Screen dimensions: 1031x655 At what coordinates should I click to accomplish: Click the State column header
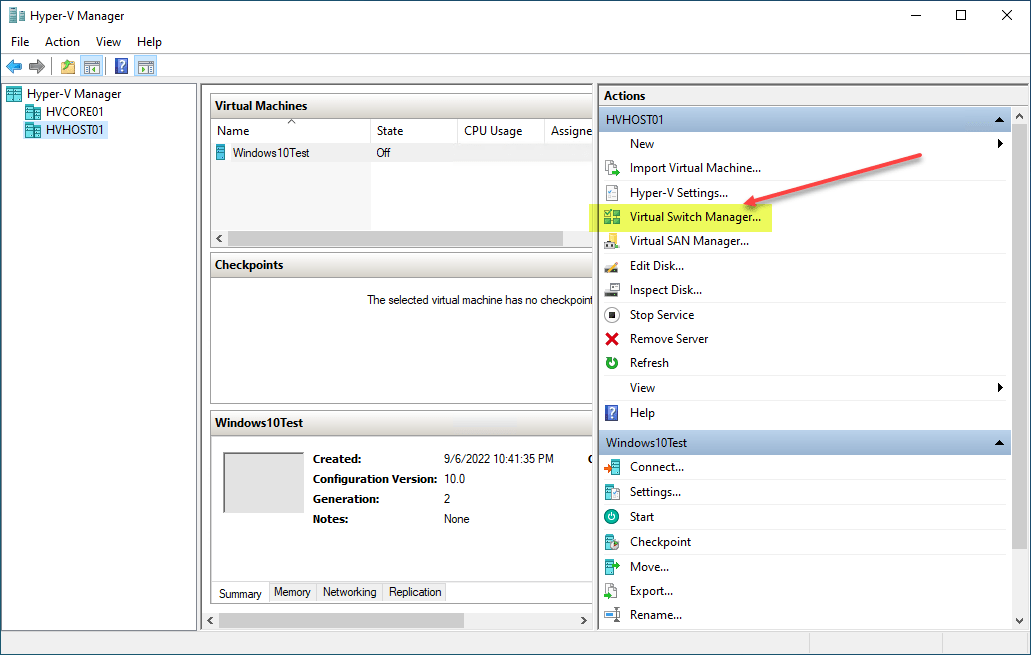[414, 131]
